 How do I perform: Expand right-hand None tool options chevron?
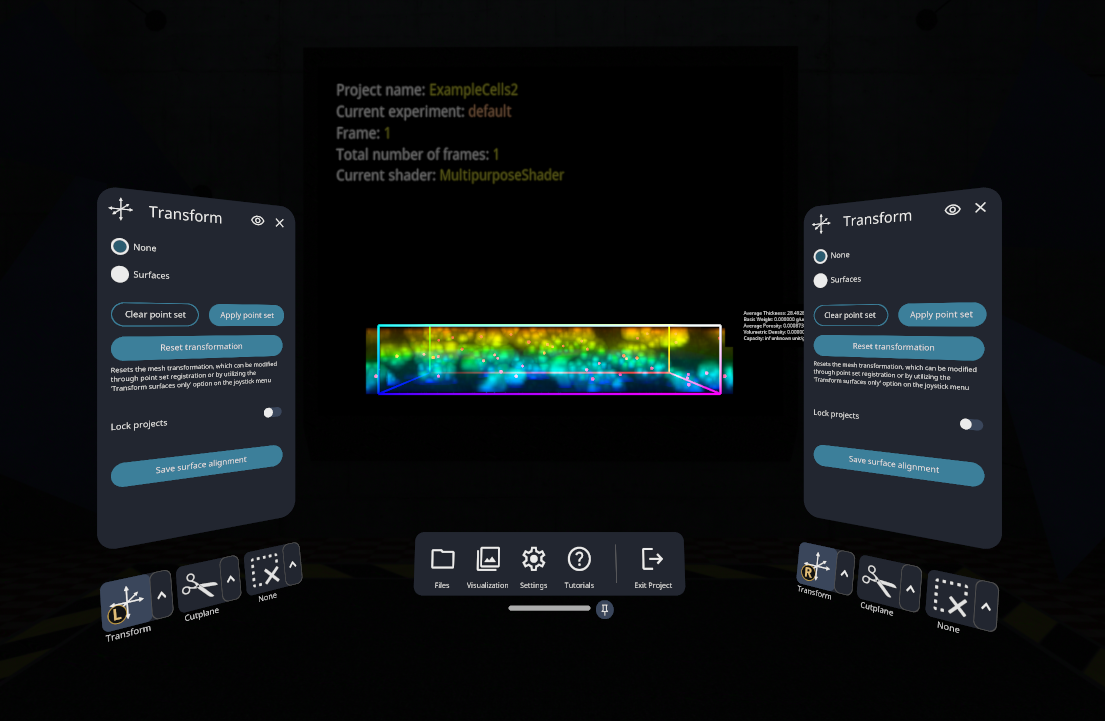(986, 606)
